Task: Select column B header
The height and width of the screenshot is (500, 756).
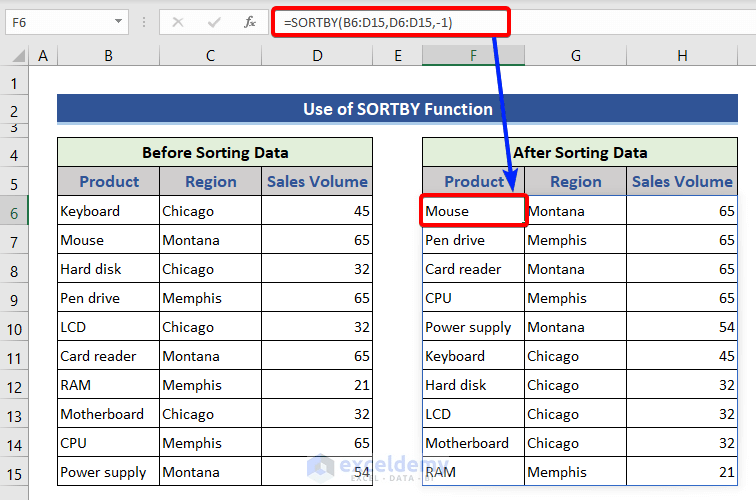Action: (x=108, y=56)
